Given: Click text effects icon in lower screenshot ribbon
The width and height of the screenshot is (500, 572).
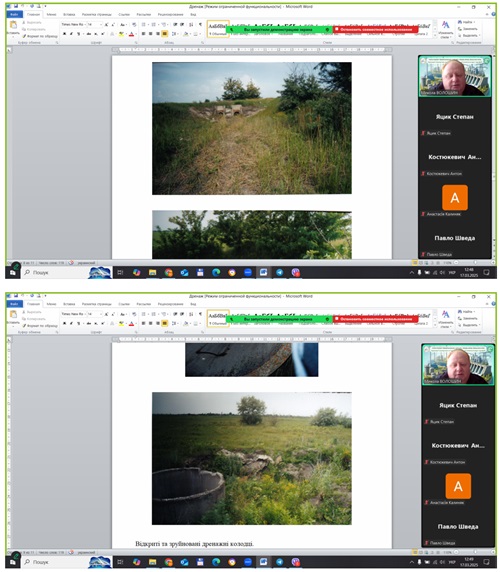Looking at the screenshot, I should [x=113, y=323].
